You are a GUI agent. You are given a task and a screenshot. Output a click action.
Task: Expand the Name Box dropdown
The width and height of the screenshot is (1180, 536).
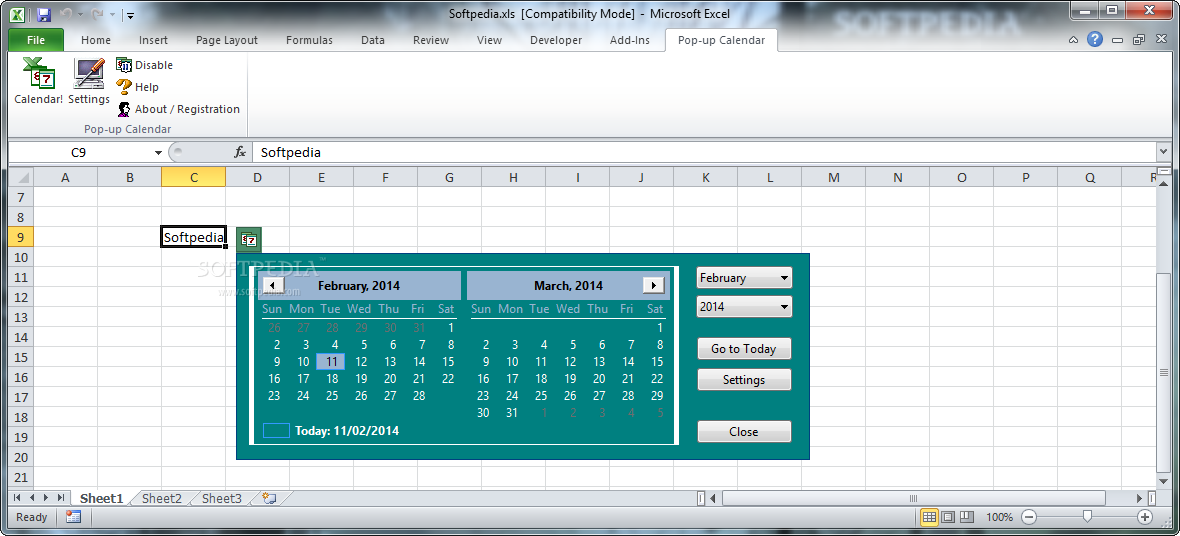[x=158, y=153]
